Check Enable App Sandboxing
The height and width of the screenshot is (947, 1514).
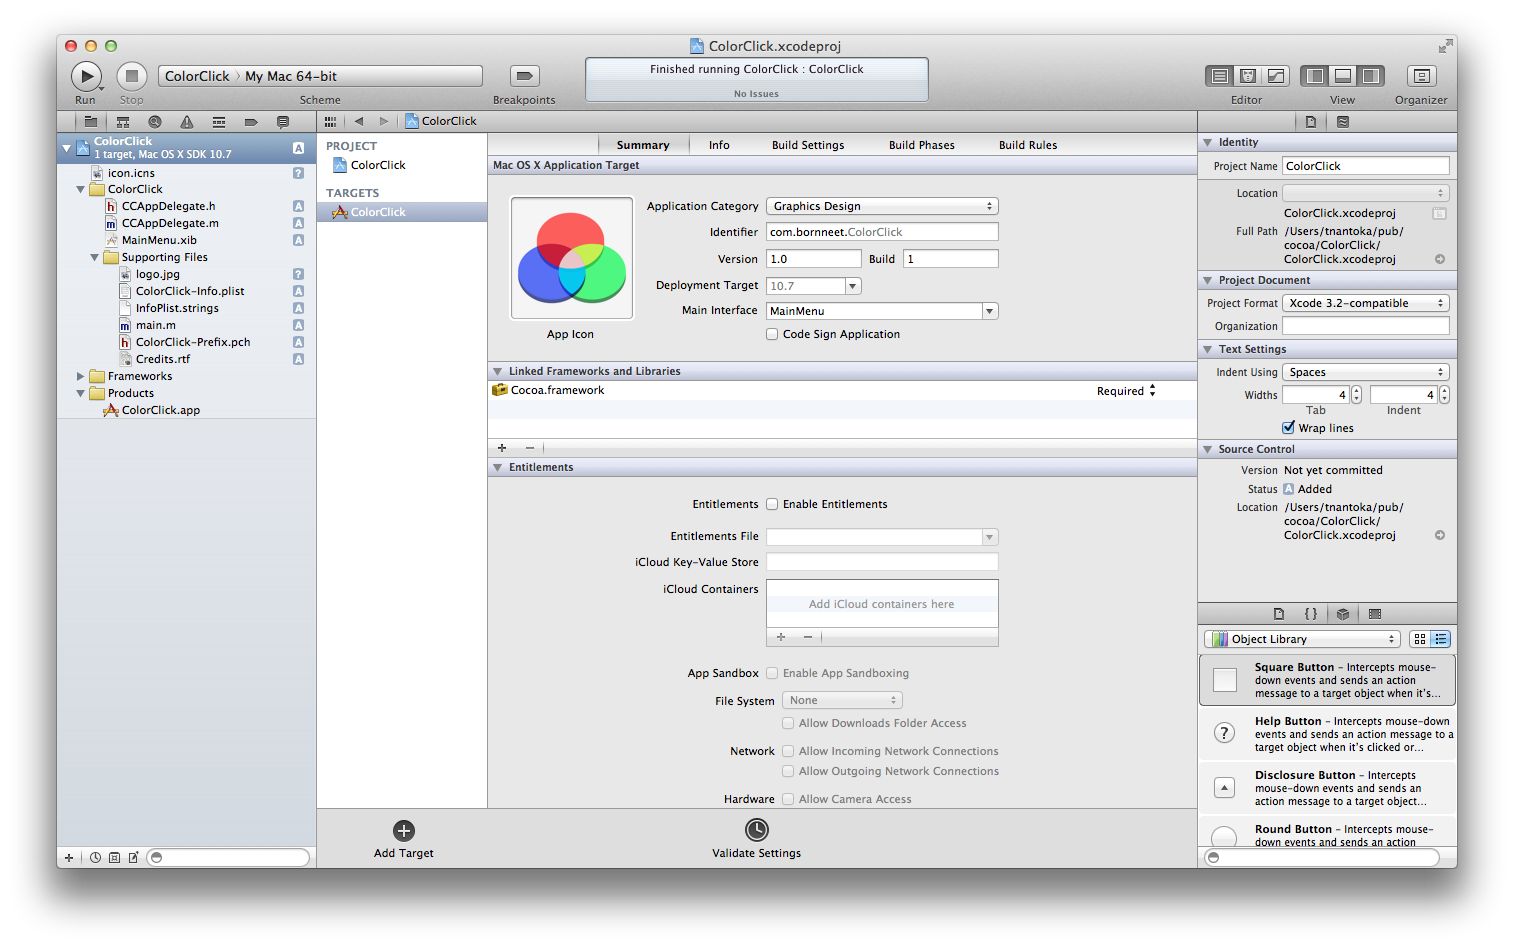click(x=772, y=673)
